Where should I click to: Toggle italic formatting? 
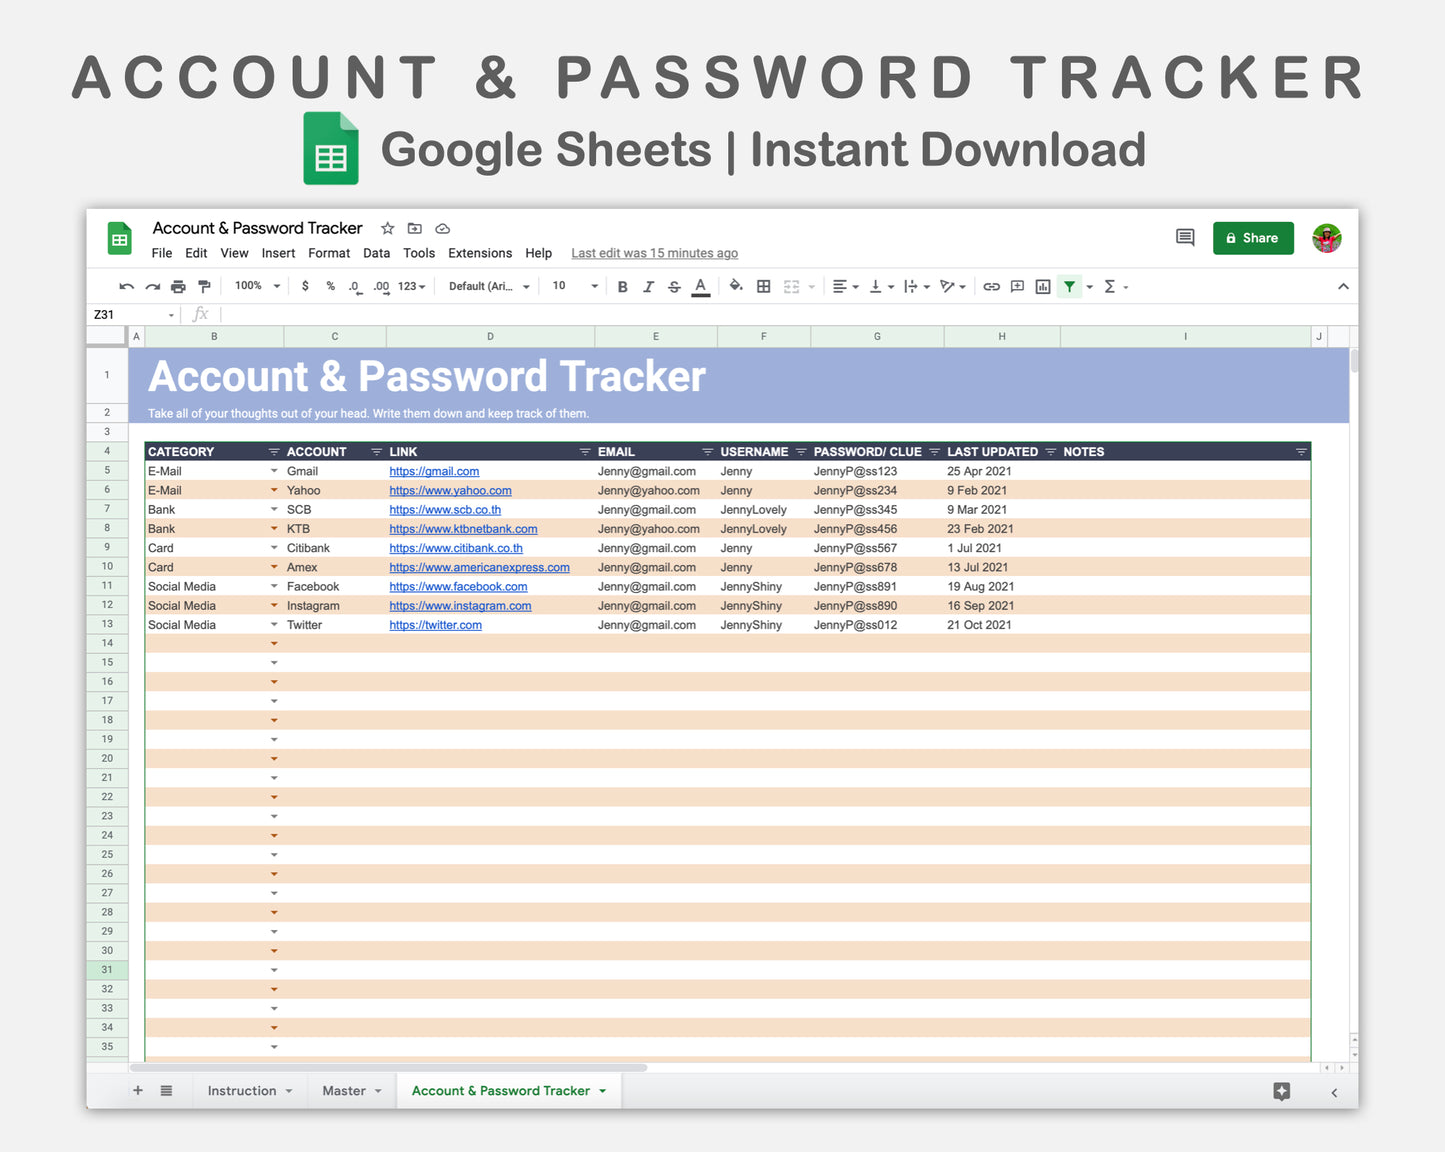[648, 286]
